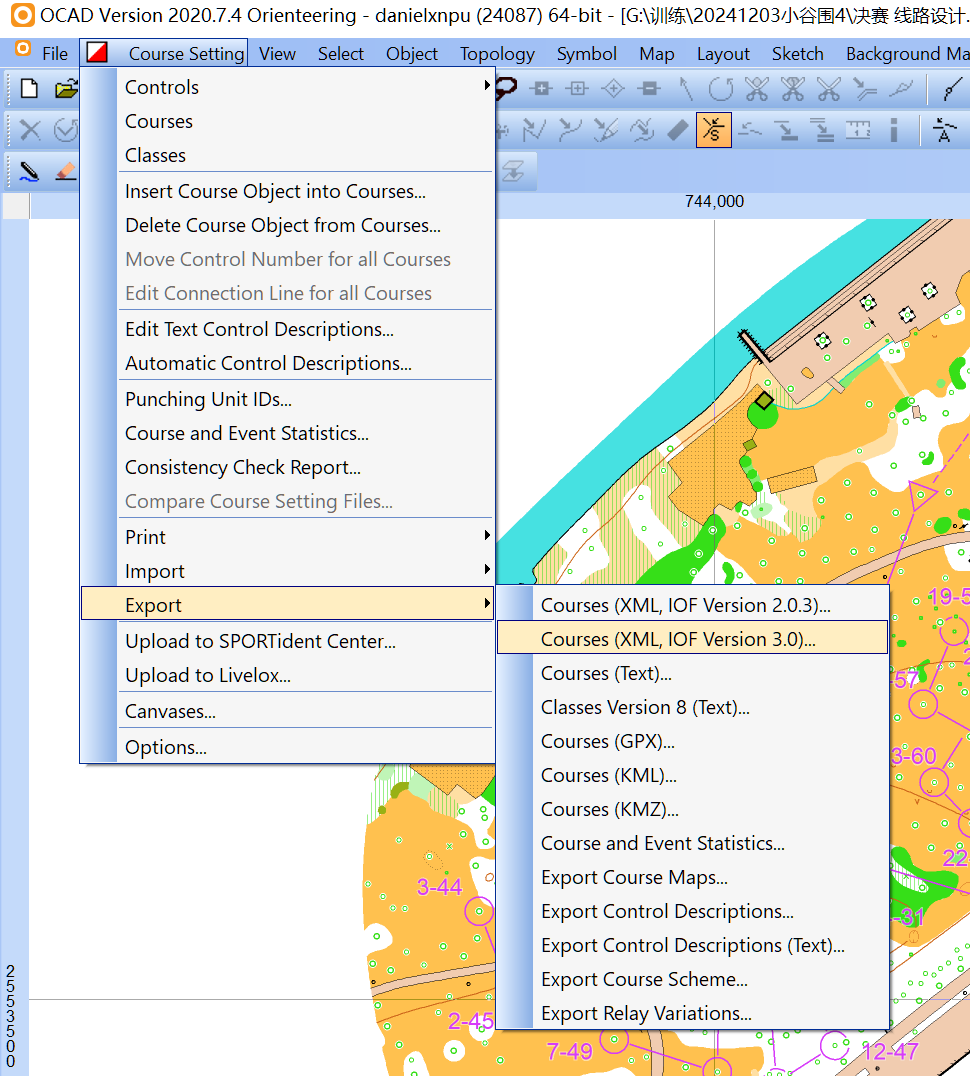This screenshot has height=1076, width=970.
Task: Select Export Course Maps option
Action: pyautogui.click(x=634, y=877)
